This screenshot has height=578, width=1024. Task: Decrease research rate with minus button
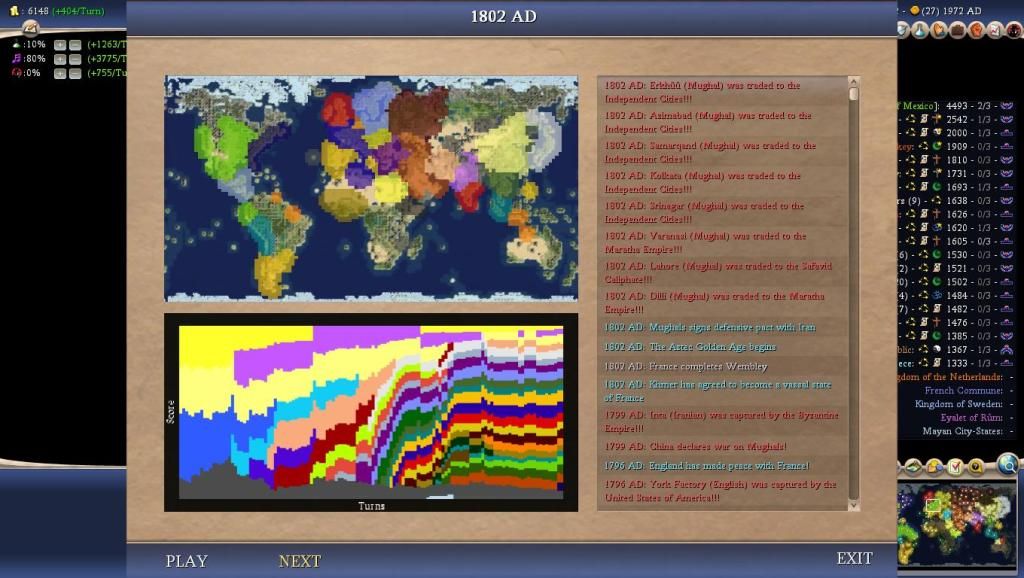click(x=75, y=45)
